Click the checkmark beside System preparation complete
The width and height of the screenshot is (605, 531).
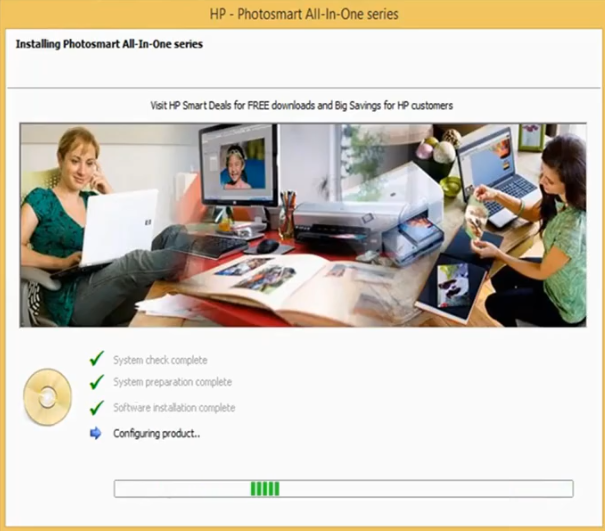pyautogui.click(x=96, y=382)
